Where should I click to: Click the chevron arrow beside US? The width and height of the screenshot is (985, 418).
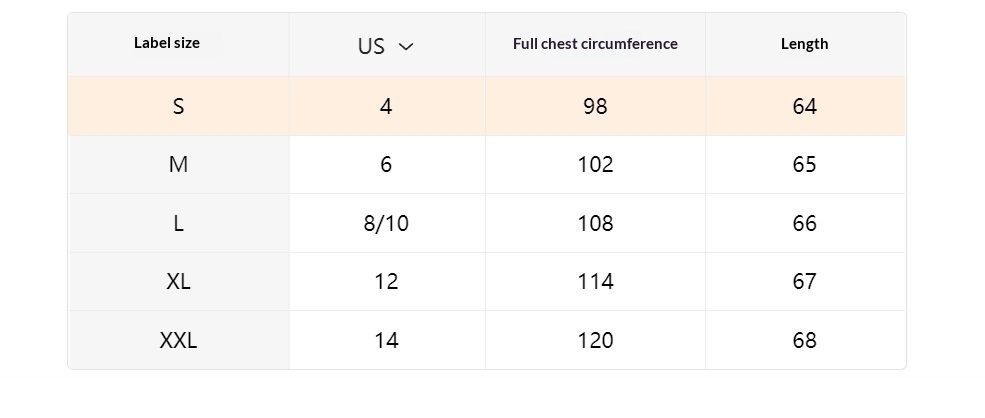point(406,47)
